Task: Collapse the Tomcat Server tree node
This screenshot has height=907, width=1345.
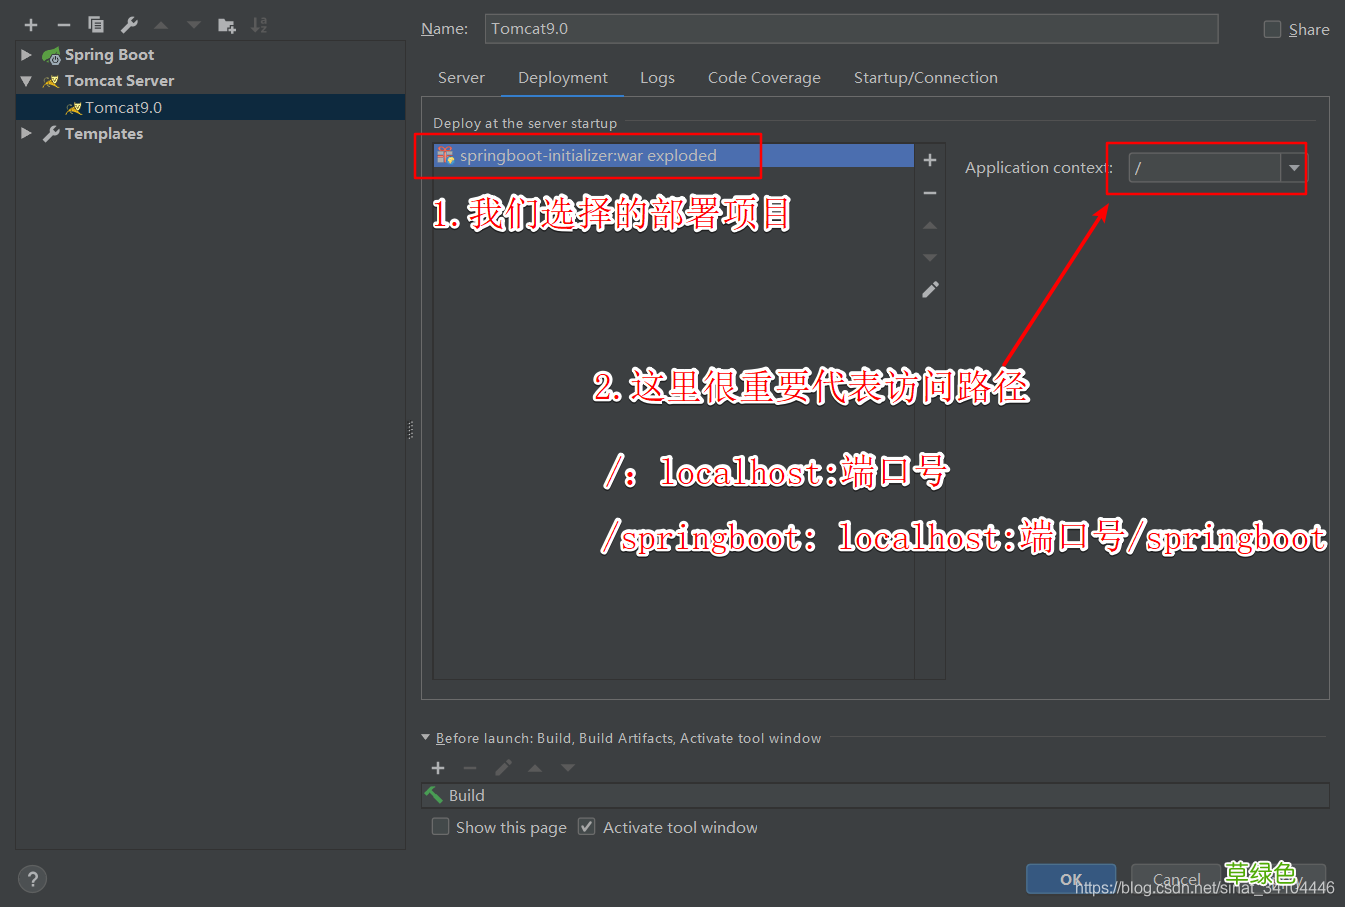Action: (x=26, y=80)
